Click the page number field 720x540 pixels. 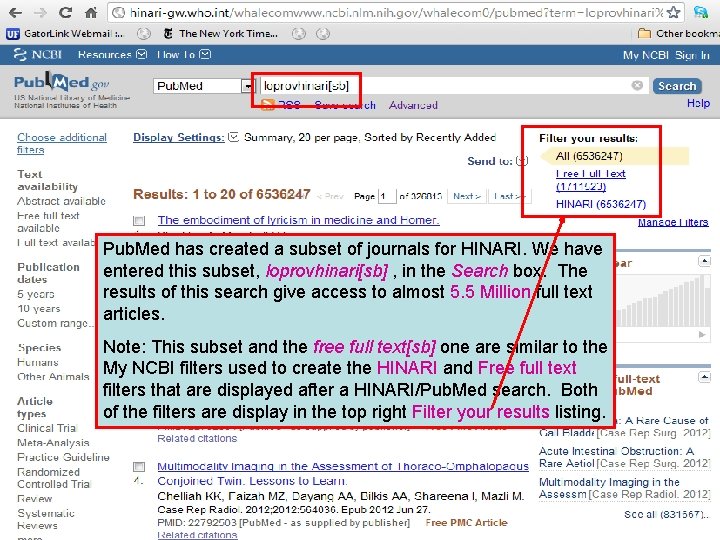tap(387, 197)
